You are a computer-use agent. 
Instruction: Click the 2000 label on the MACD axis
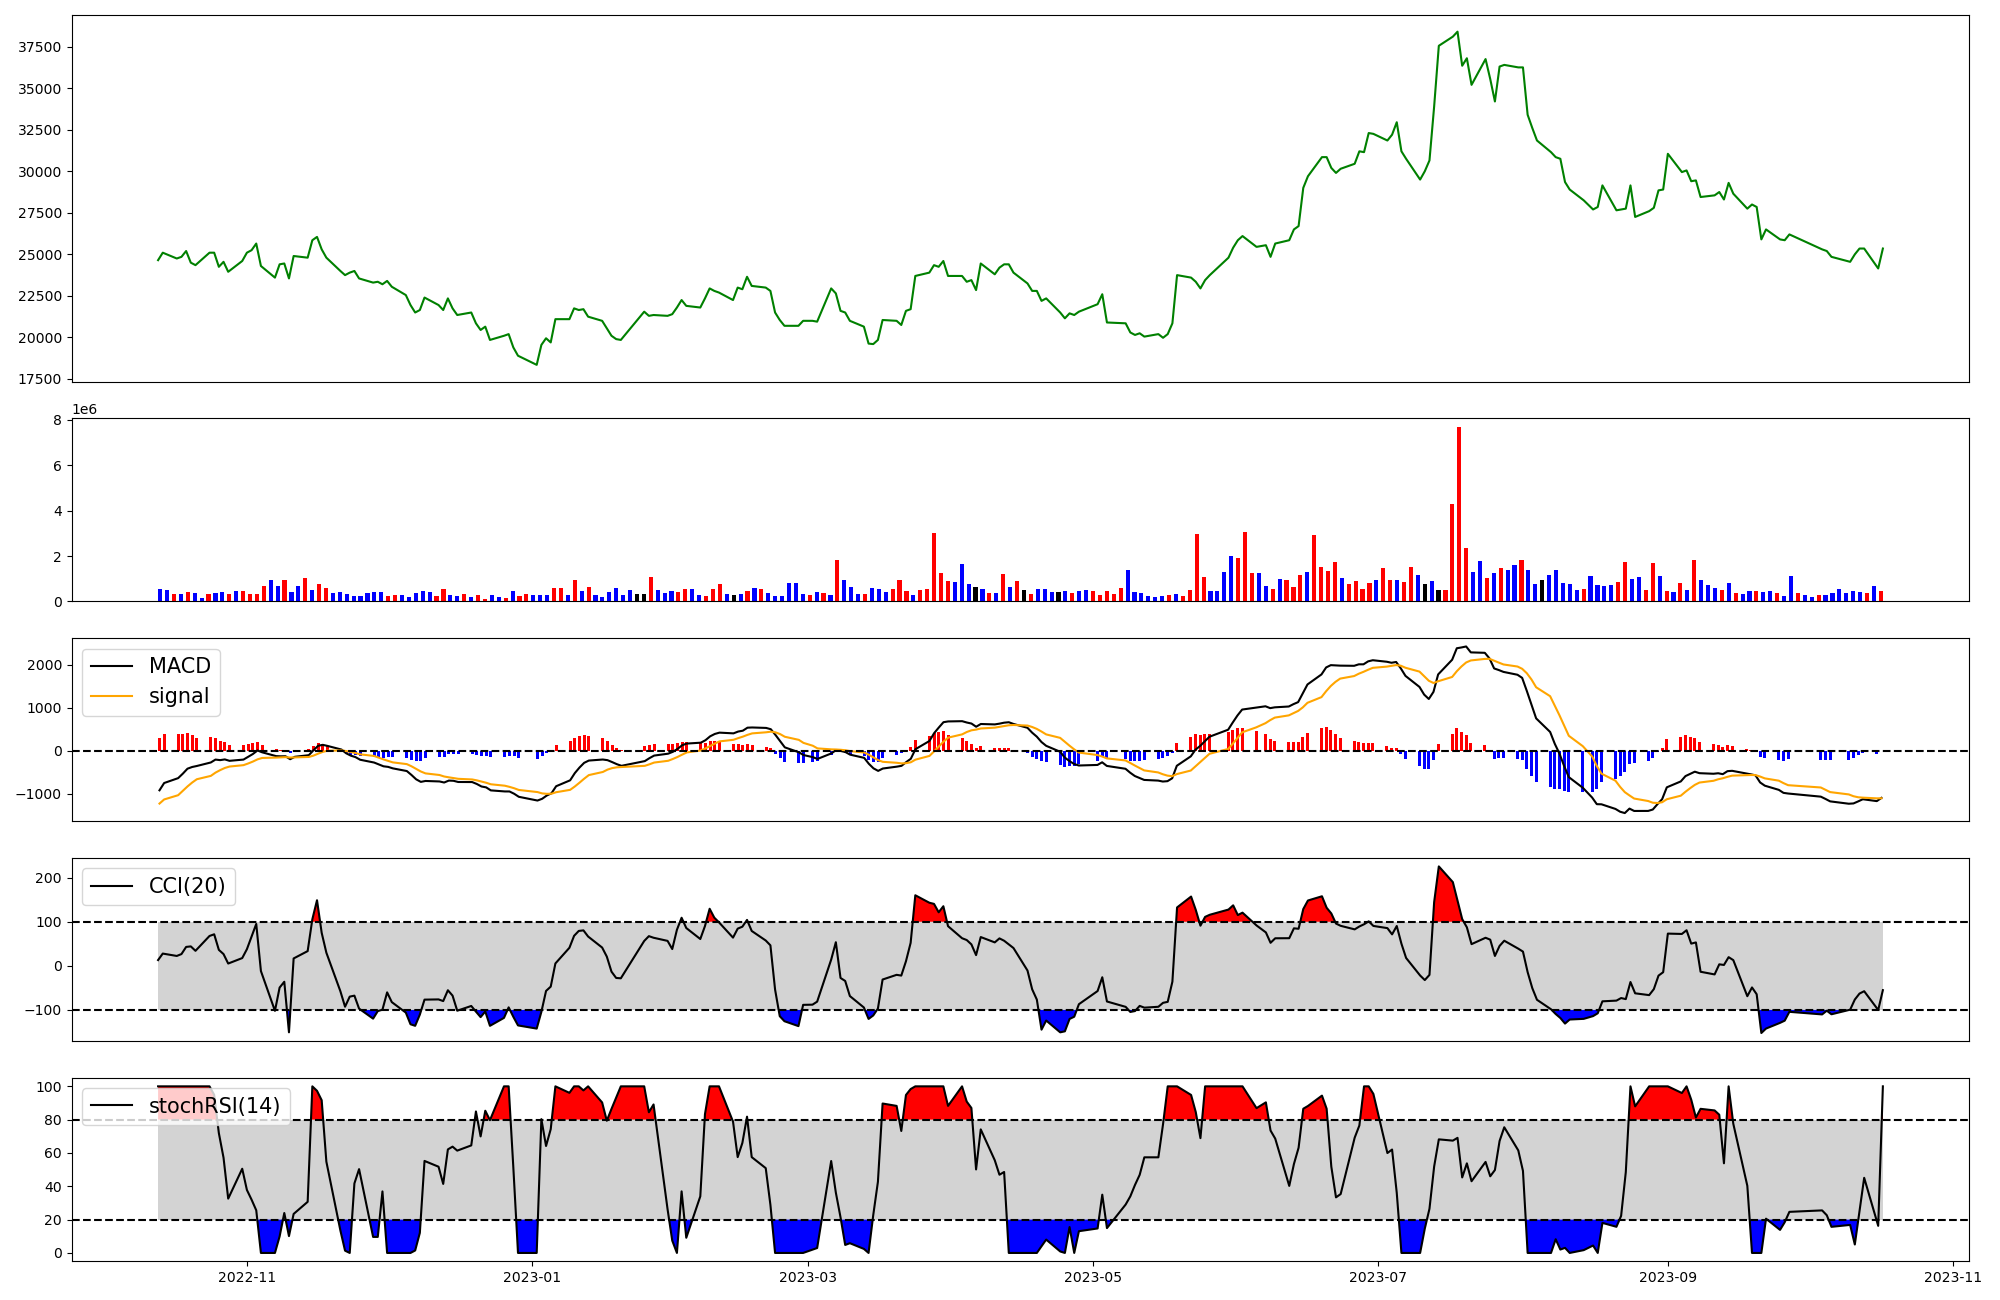tap(44, 666)
